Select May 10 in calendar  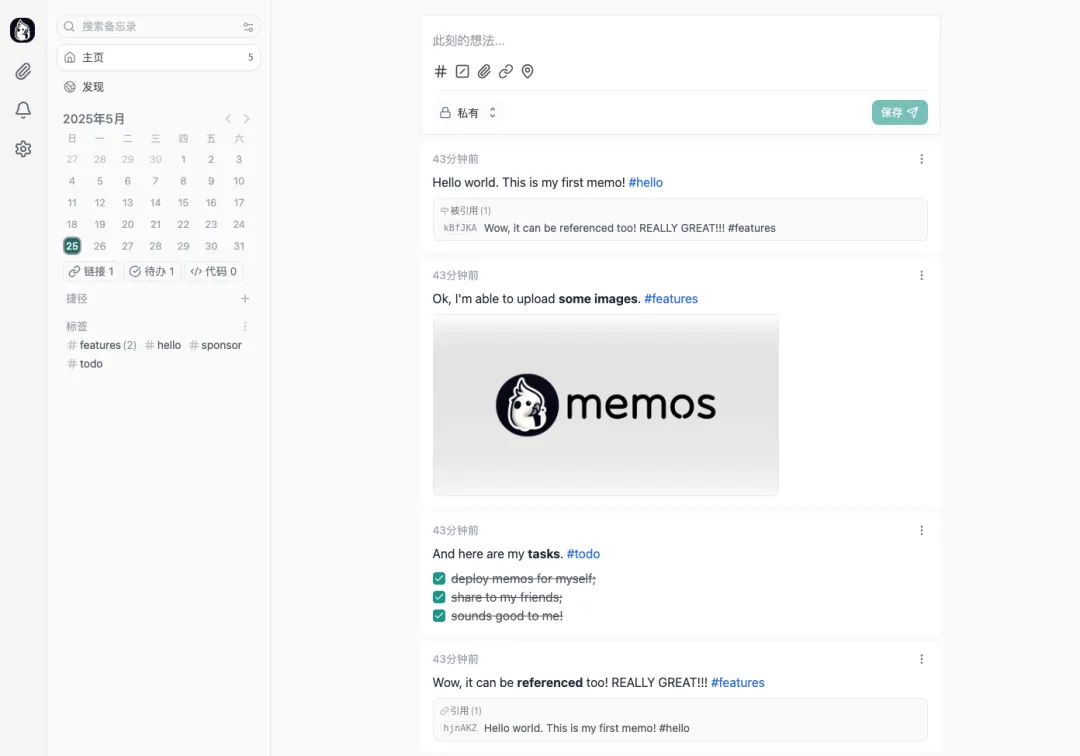(x=239, y=181)
